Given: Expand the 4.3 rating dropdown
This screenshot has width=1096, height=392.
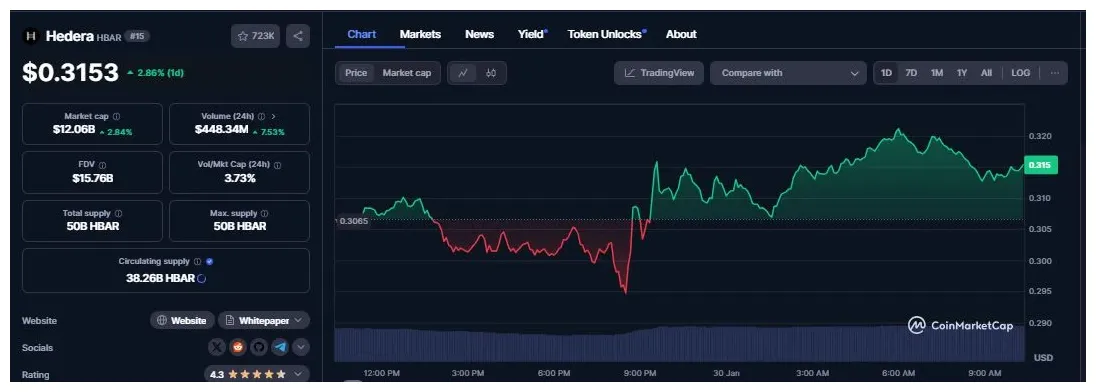Looking at the screenshot, I should click(x=257, y=375).
